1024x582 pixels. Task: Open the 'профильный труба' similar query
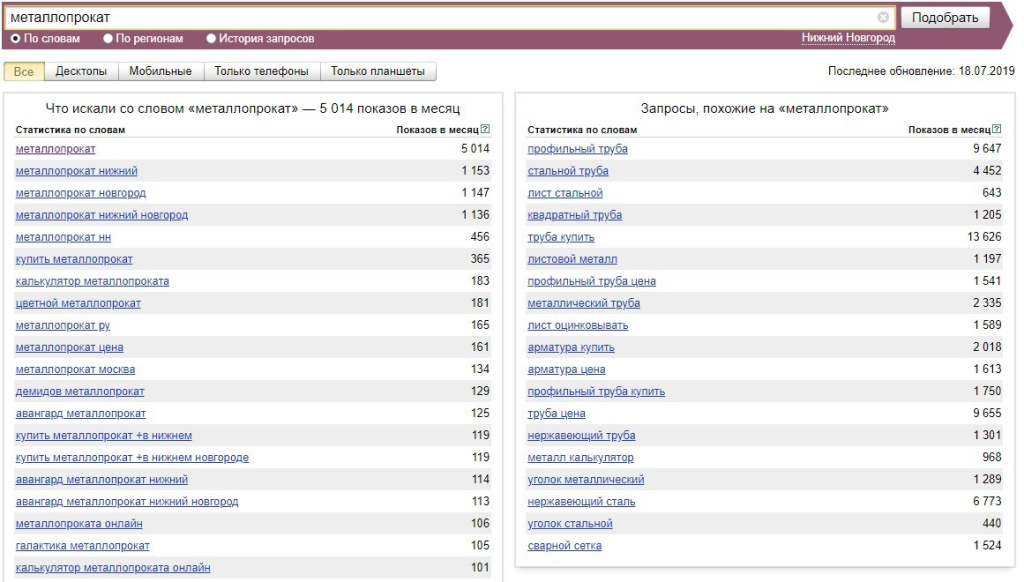coord(577,149)
